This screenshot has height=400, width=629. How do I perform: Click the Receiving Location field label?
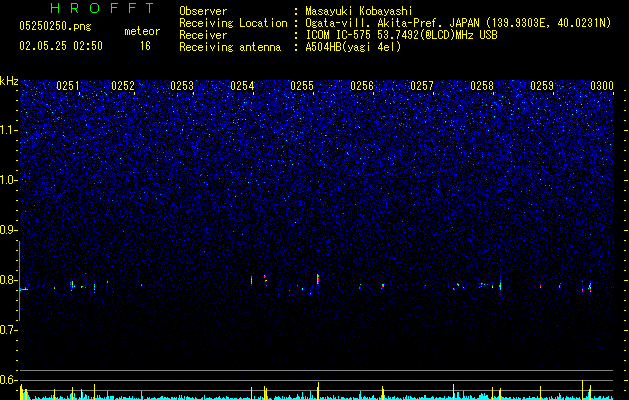point(233,23)
